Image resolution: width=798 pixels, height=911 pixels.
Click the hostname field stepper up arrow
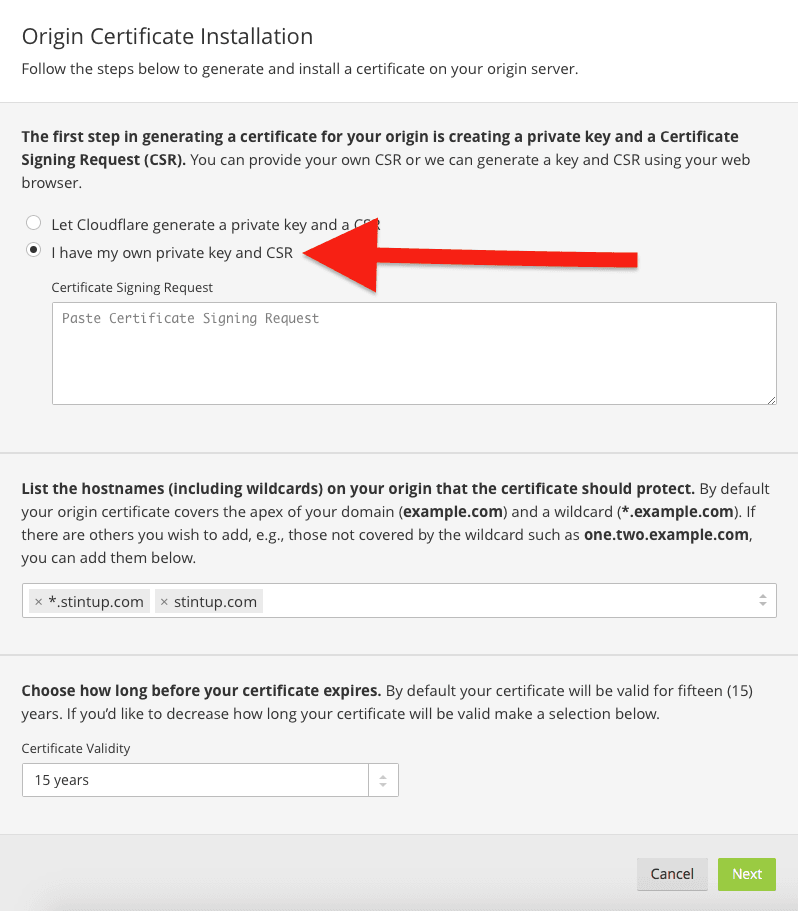[762, 595]
